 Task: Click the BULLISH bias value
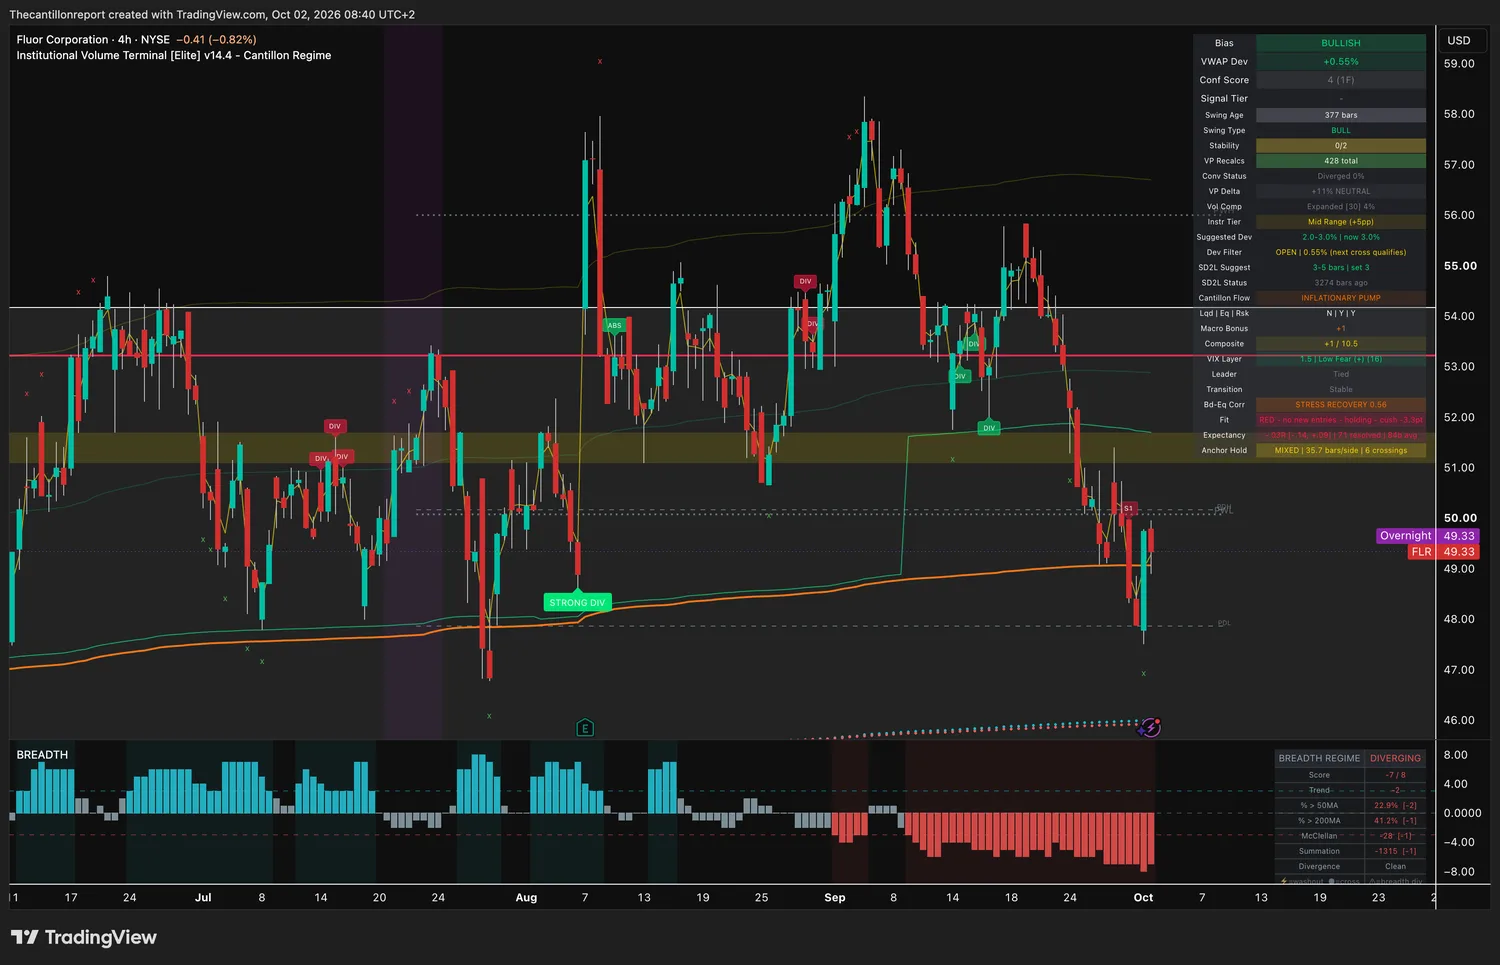[x=1341, y=43]
